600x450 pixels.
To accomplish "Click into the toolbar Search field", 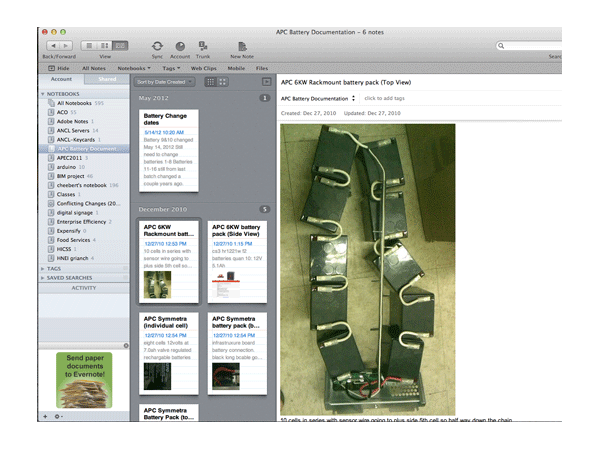I will tap(529, 46).
